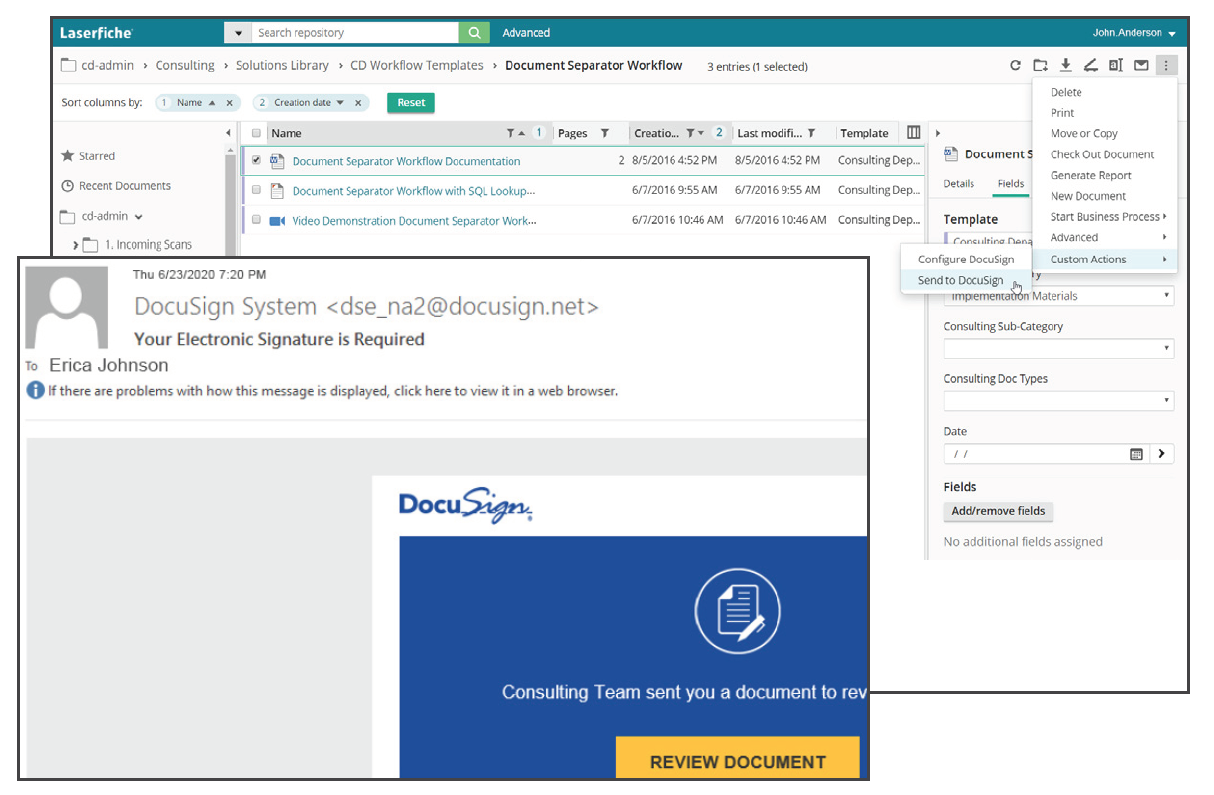Check the Workflow with SQL Lookup row checkbox

pos(256,190)
